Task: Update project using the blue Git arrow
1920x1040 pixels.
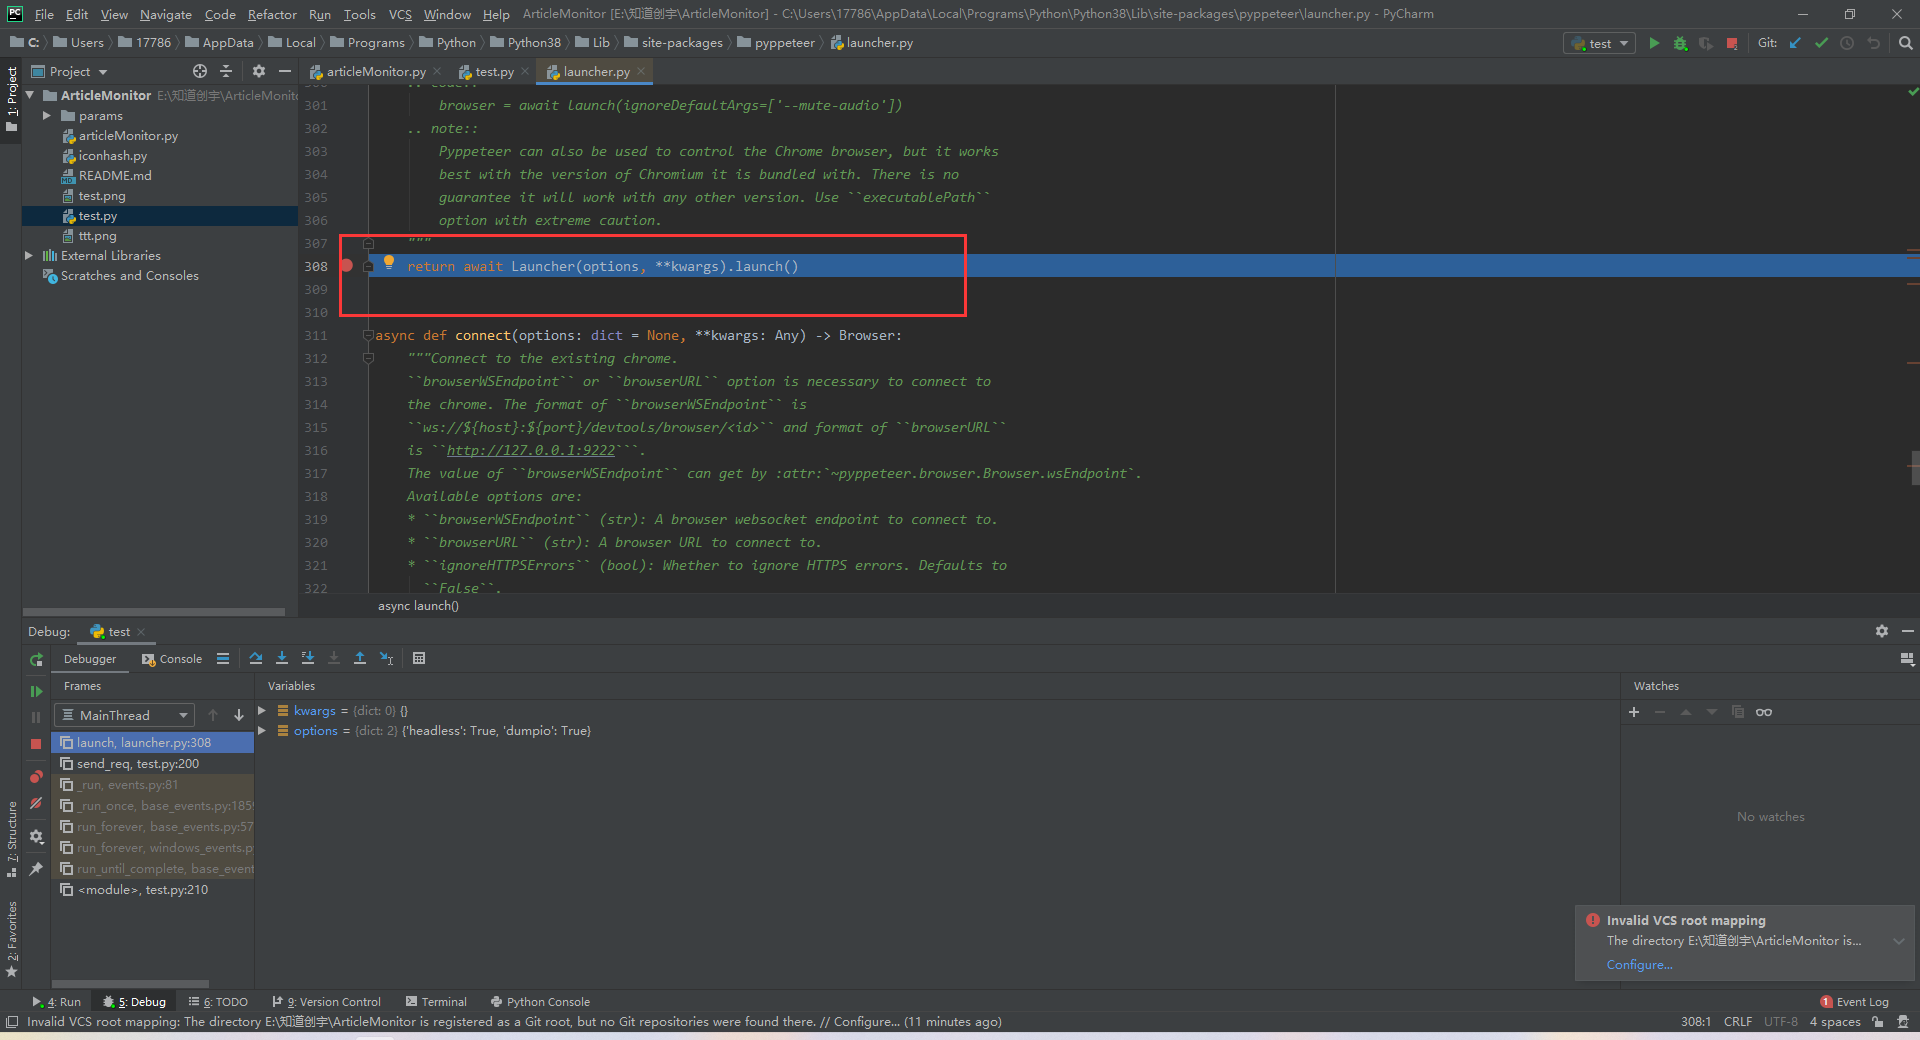Action: tap(1795, 43)
